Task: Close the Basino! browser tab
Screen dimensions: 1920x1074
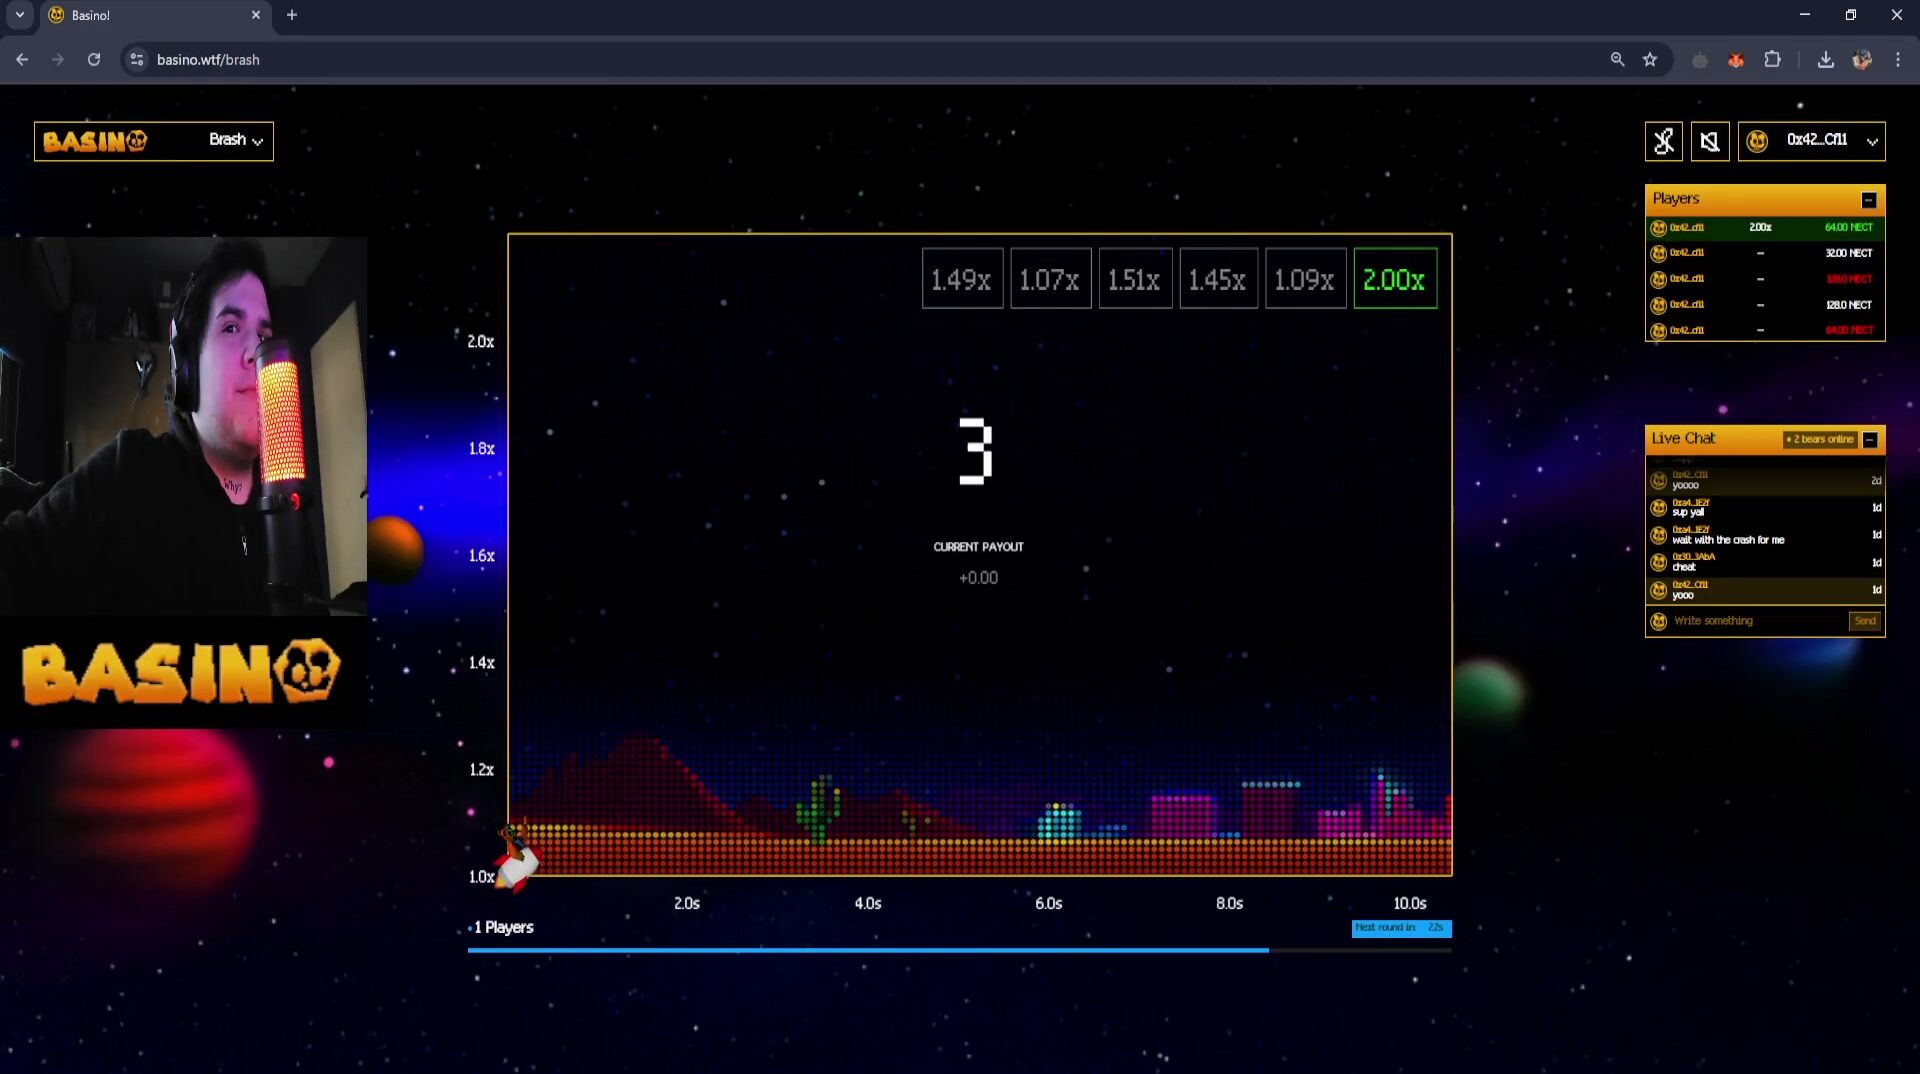Action: coord(255,15)
